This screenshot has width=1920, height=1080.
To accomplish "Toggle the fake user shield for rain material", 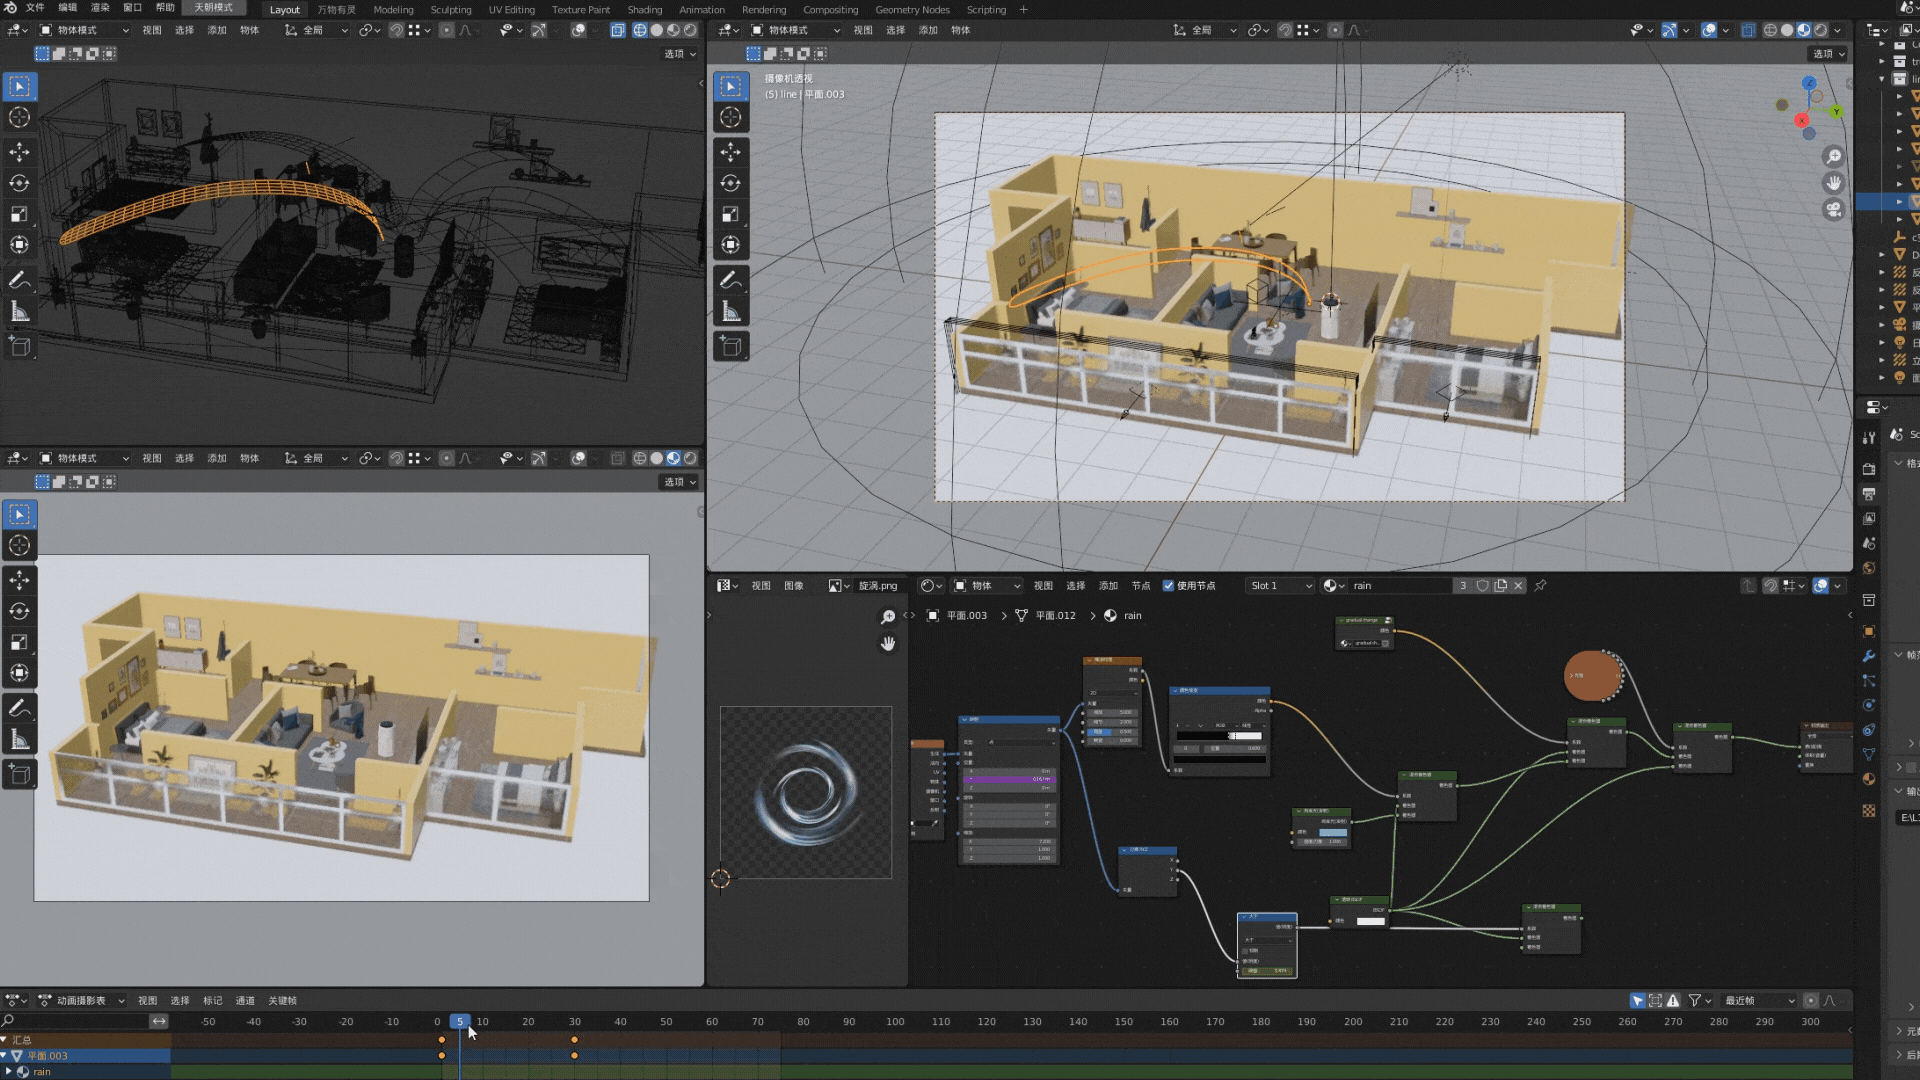I will [x=1482, y=586].
